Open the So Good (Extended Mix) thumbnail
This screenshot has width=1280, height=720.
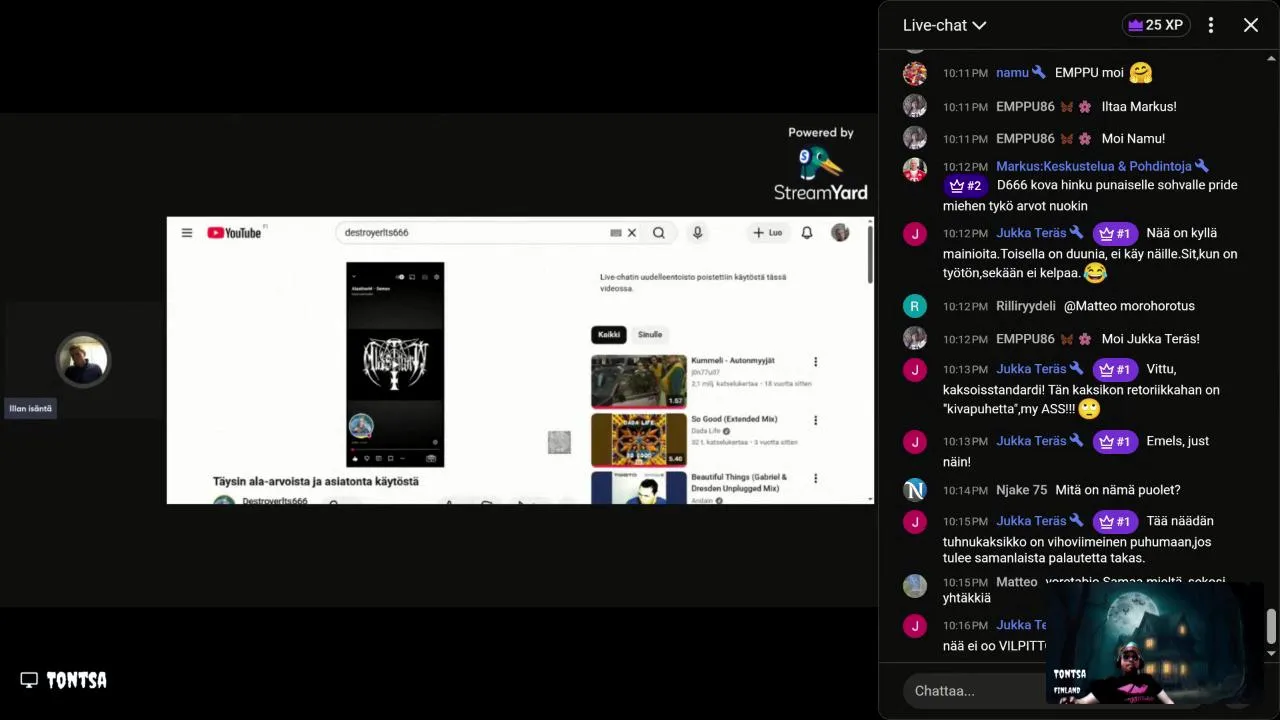click(x=639, y=440)
